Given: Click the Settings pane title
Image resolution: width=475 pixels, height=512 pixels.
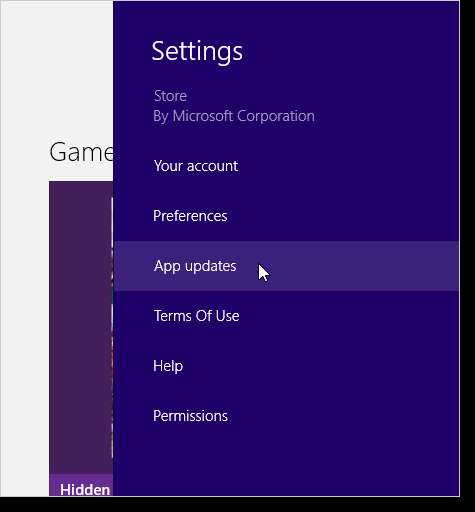Looking at the screenshot, I should coord(197,51).
